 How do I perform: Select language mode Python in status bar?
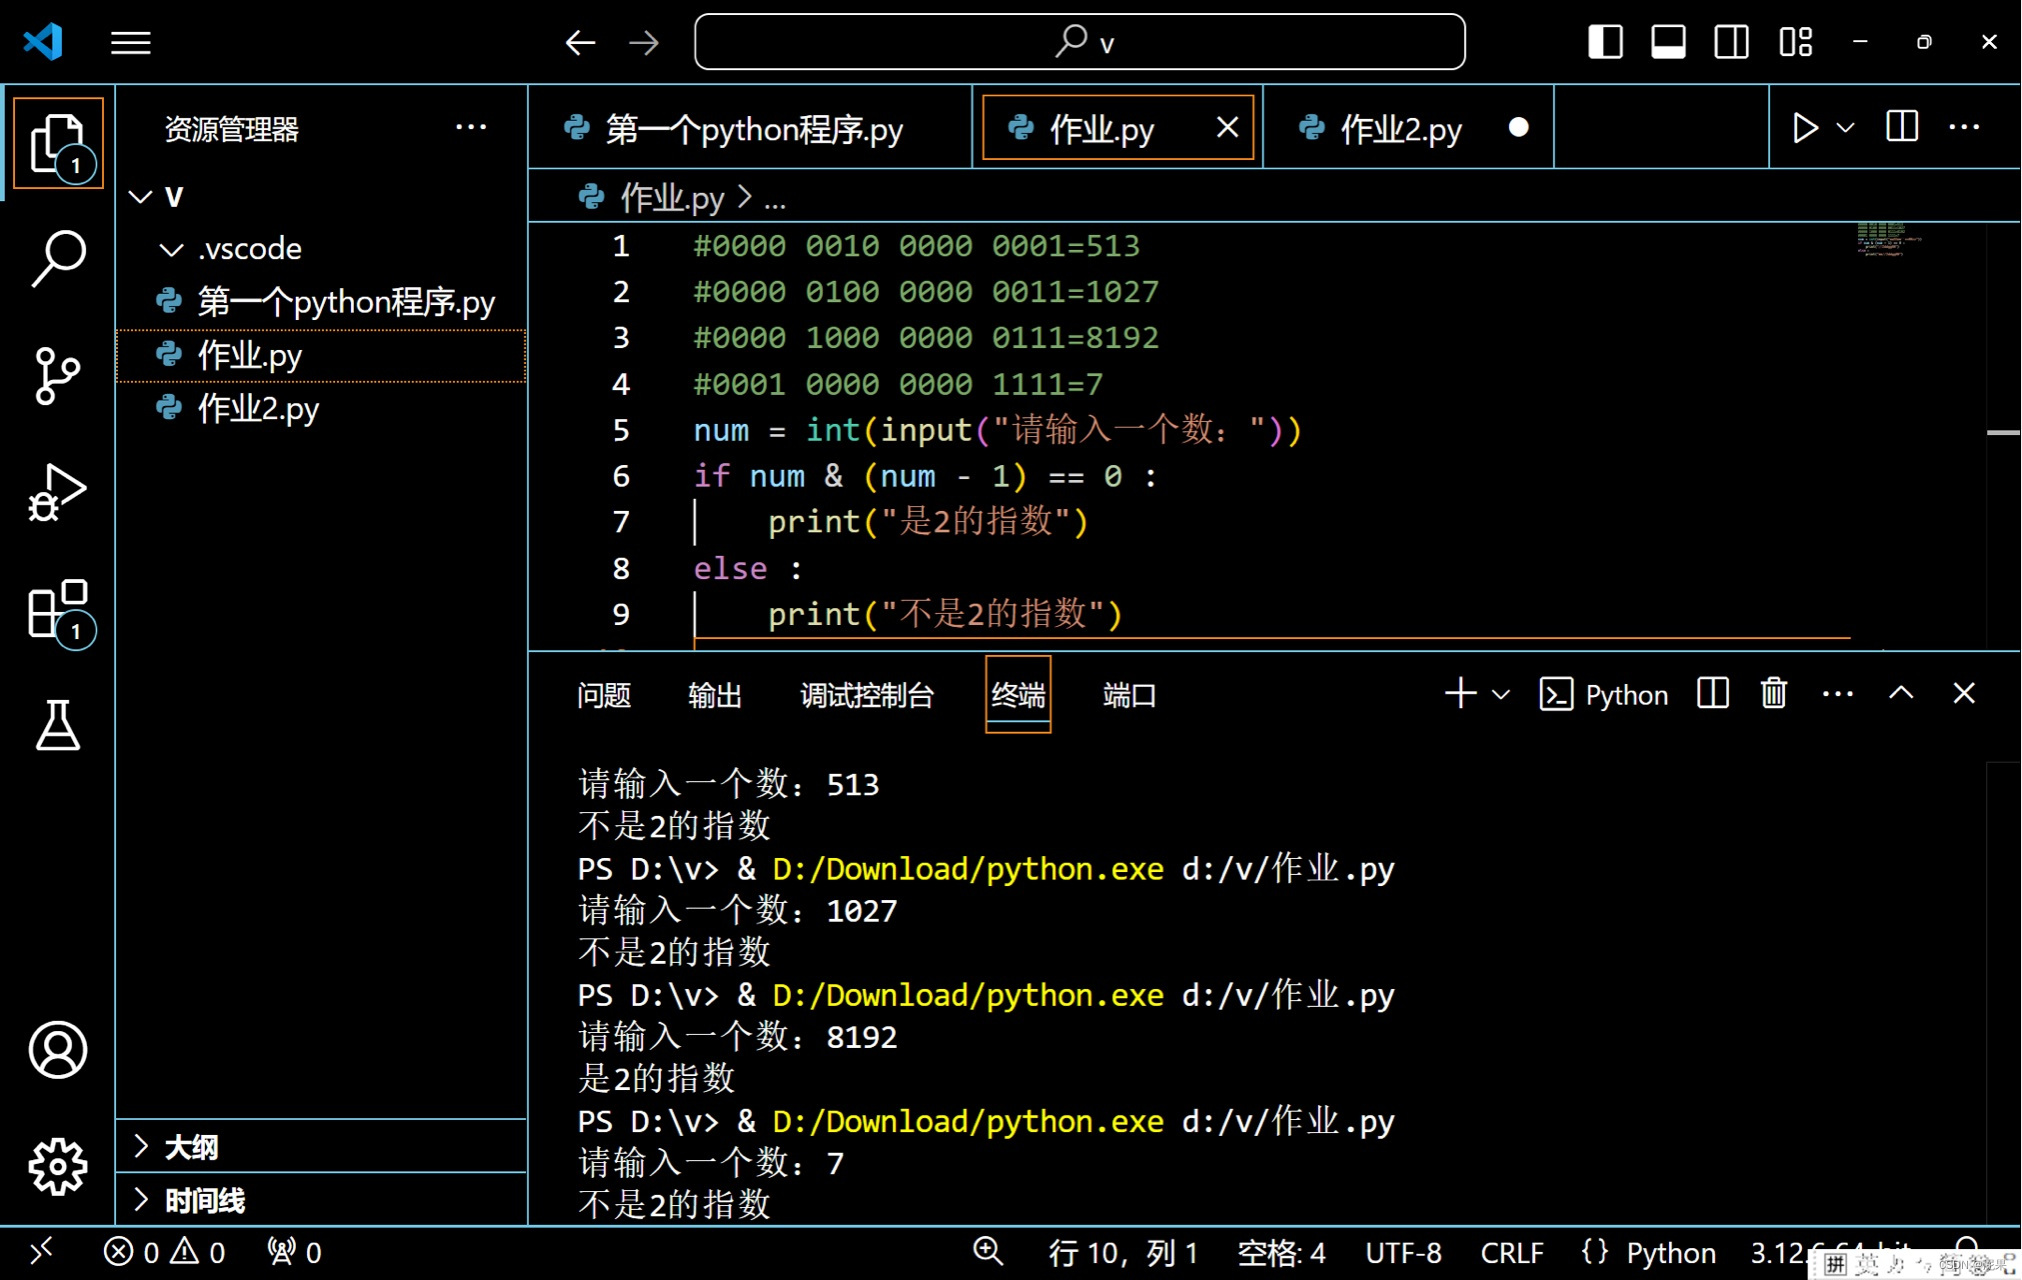pos(1670,1252)
